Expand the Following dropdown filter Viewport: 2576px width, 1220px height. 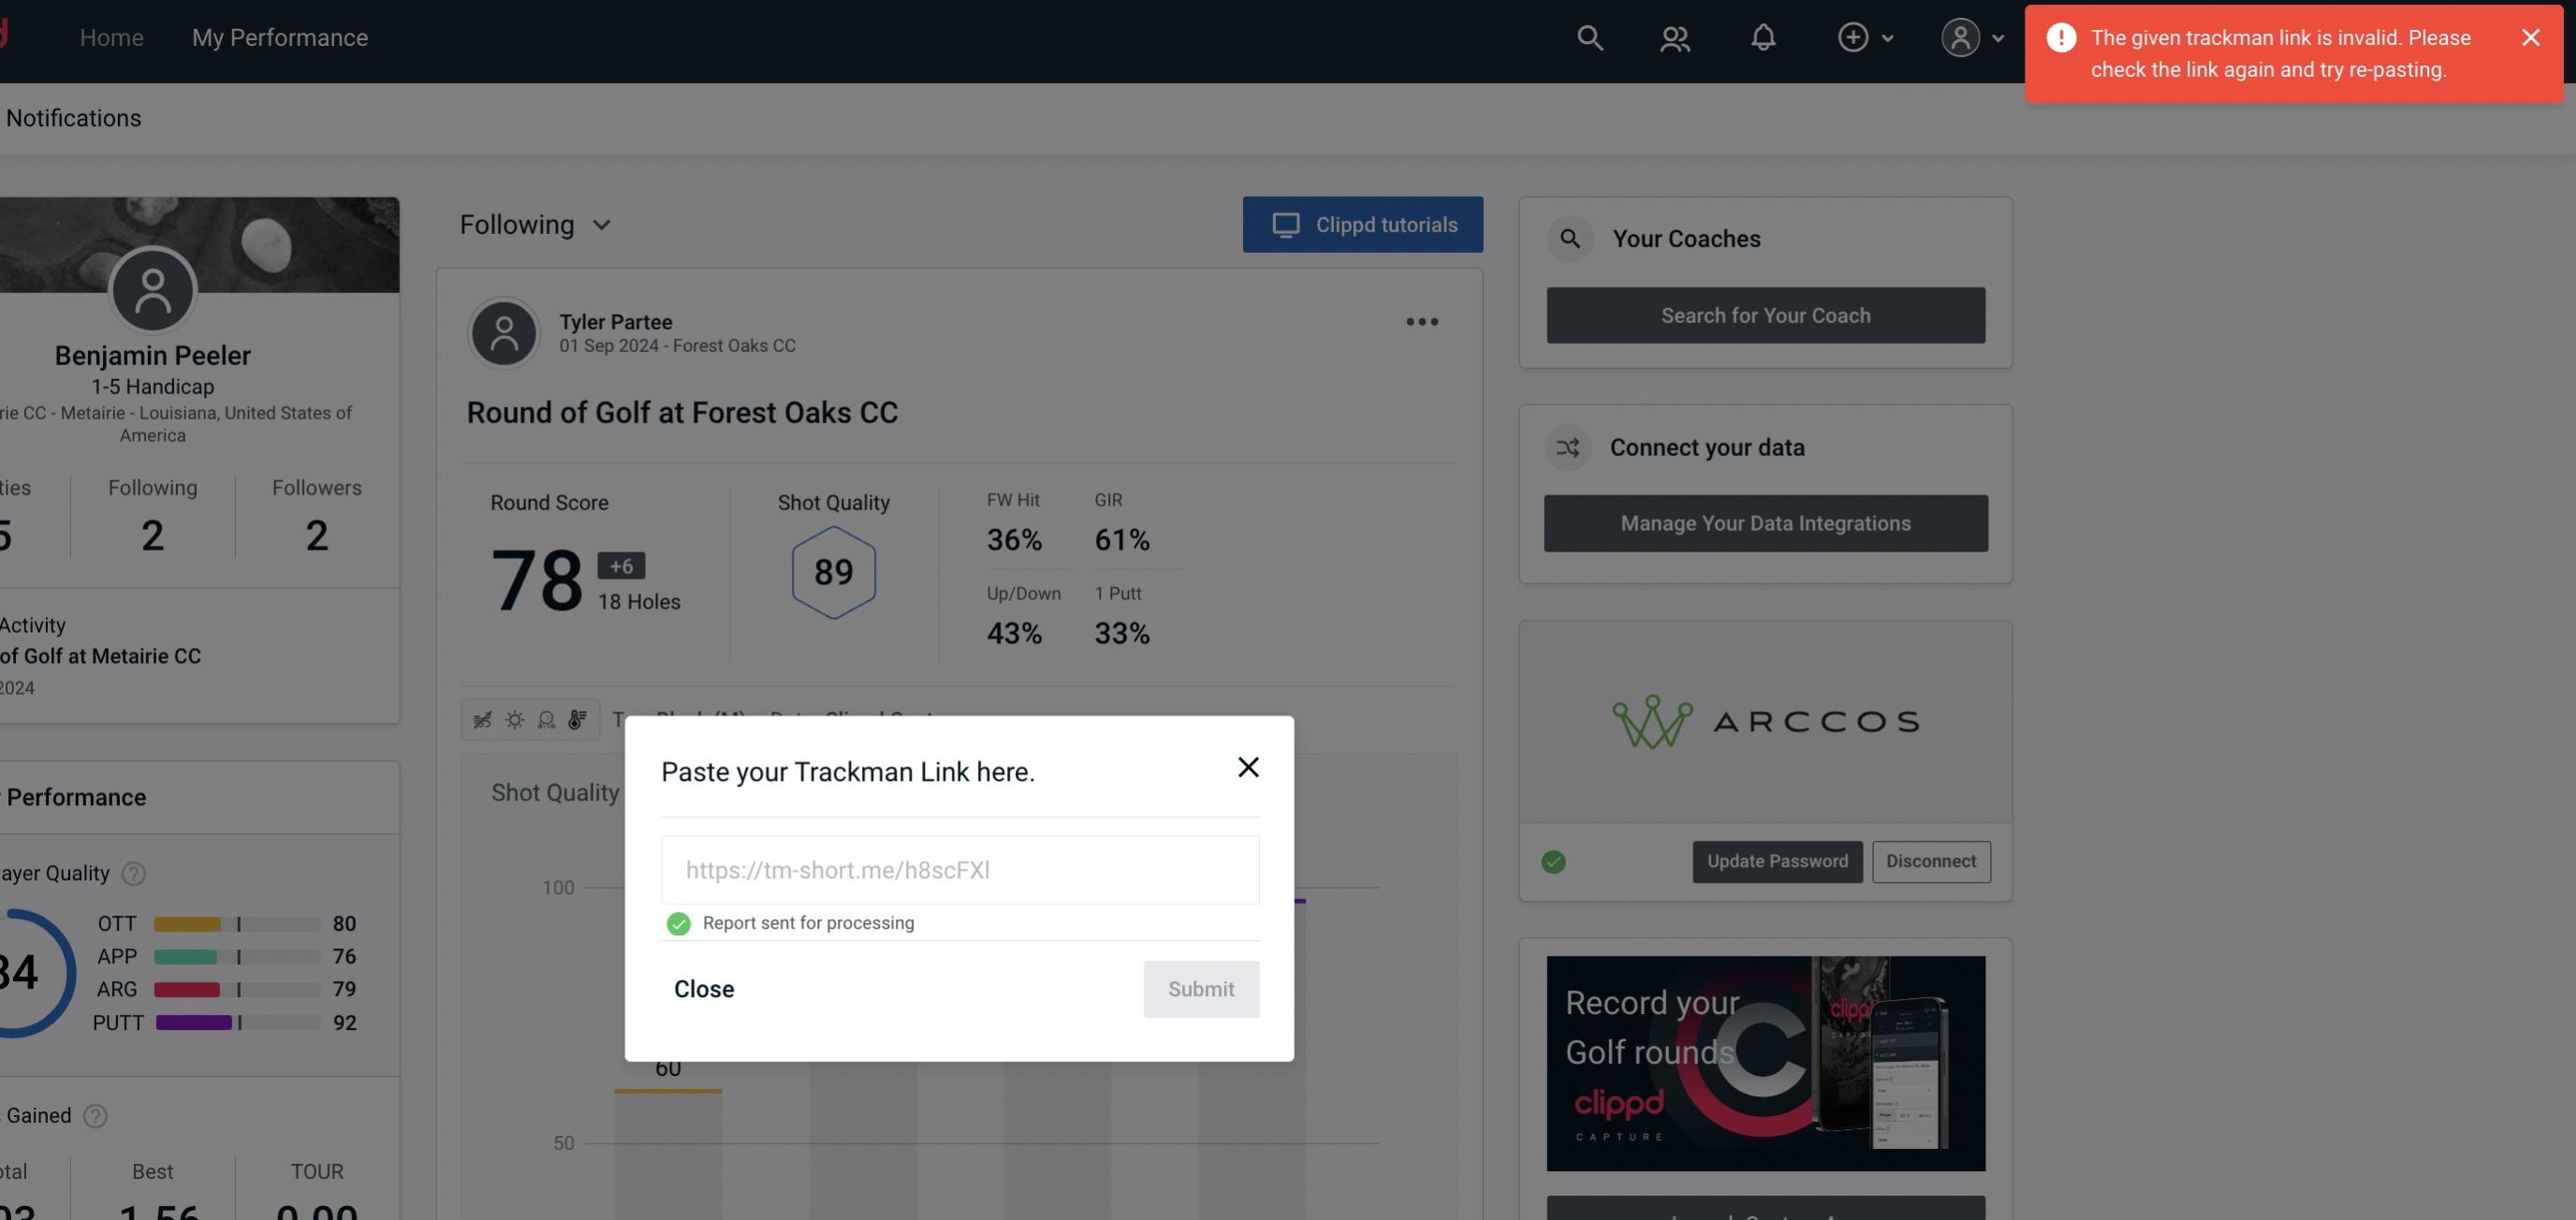(535, 224)
